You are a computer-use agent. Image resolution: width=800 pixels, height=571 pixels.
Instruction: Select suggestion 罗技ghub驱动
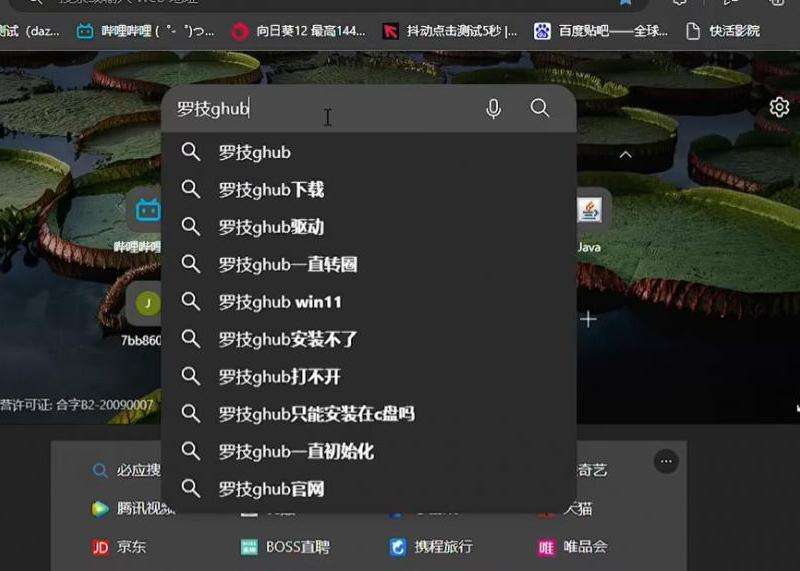point(369,227)
